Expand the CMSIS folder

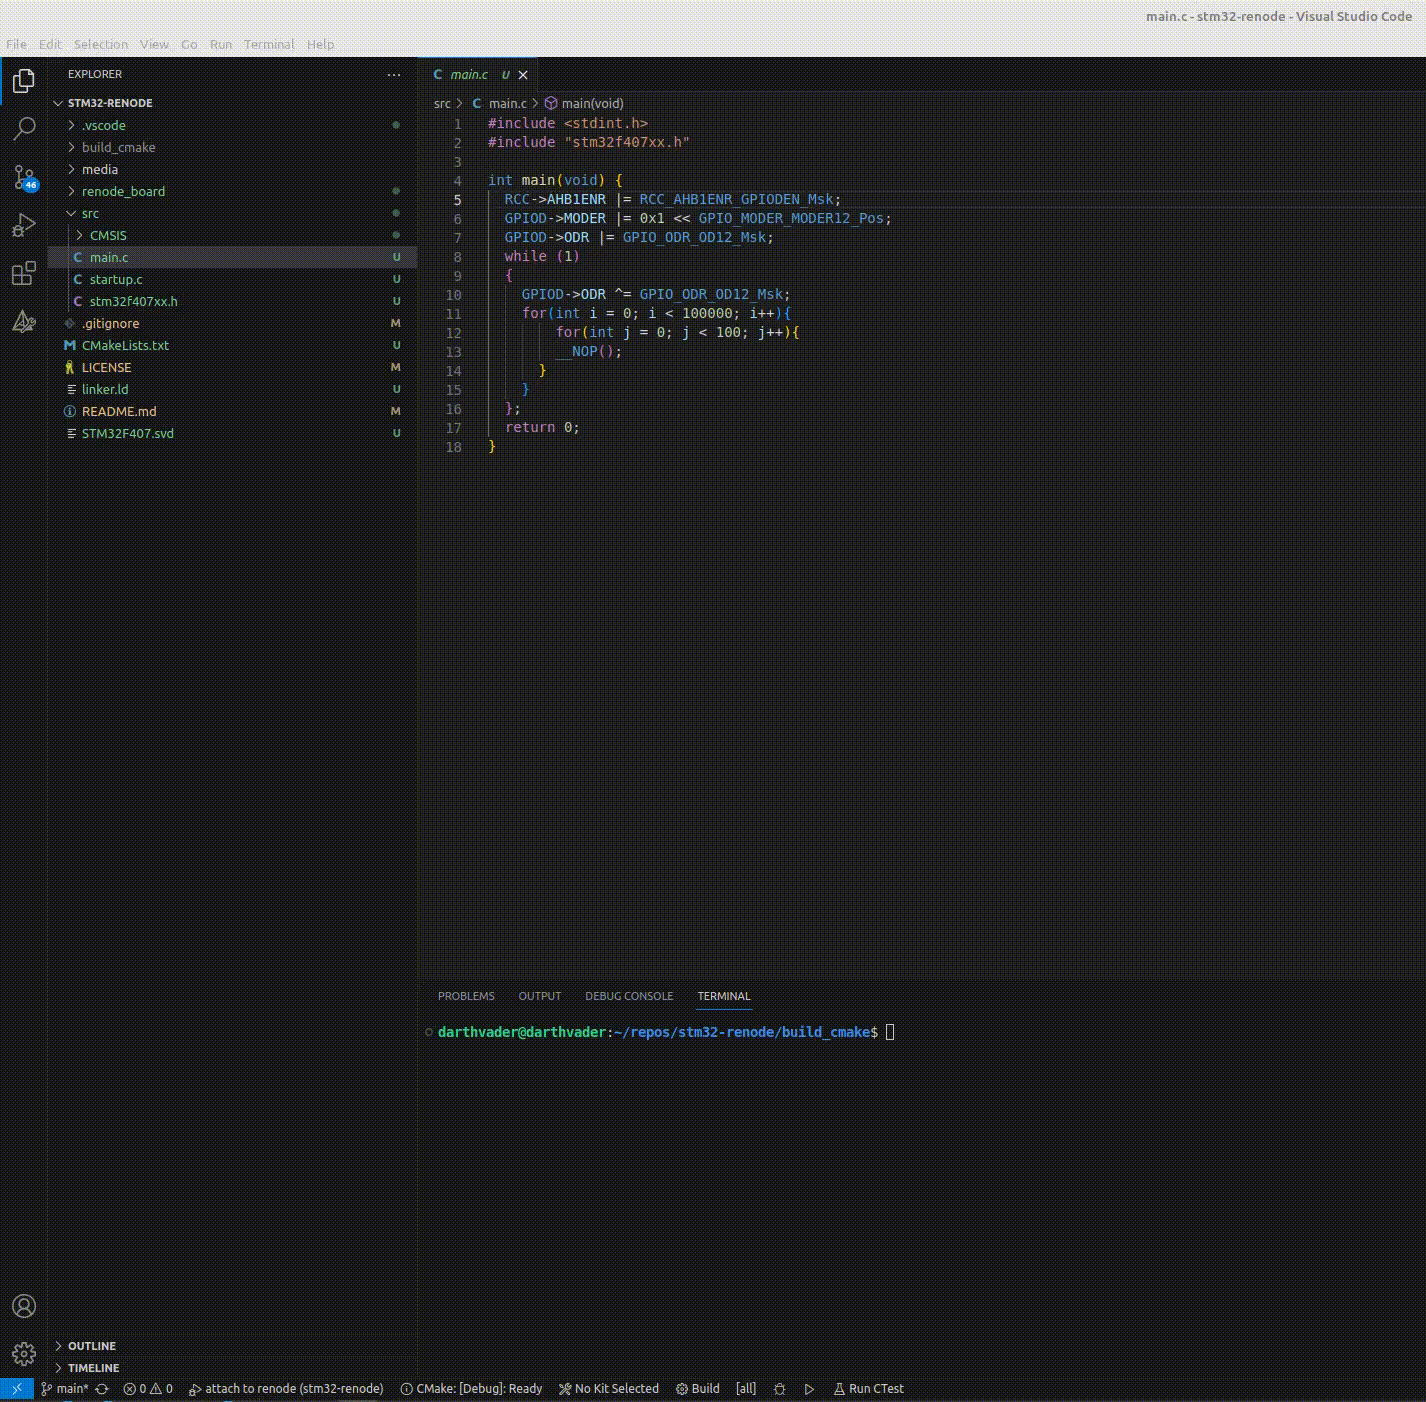(232, 235)
